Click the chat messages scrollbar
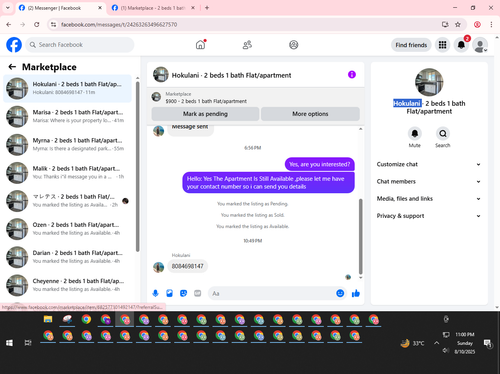The image size is (500, 374). pos(360,236)
